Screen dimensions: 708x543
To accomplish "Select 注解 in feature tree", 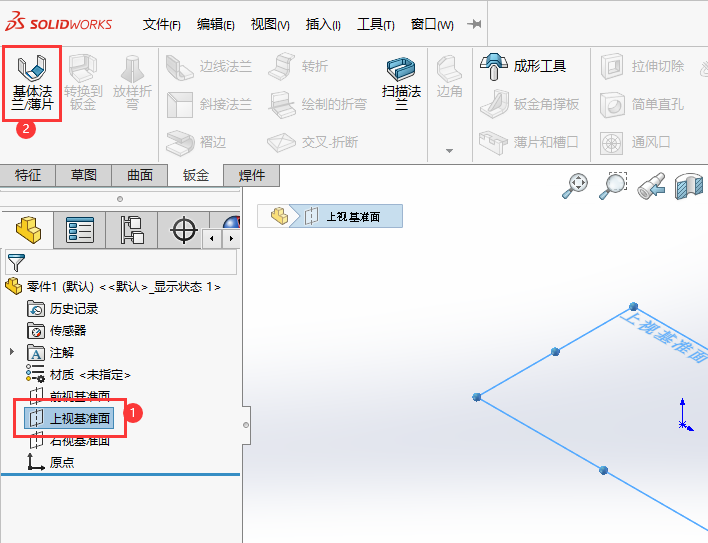I will (x=51, y=353).
